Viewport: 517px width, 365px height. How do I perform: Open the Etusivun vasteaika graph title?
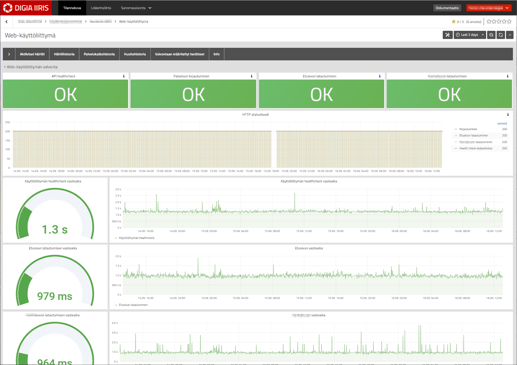pyautogui.click(x=309, y=248)
